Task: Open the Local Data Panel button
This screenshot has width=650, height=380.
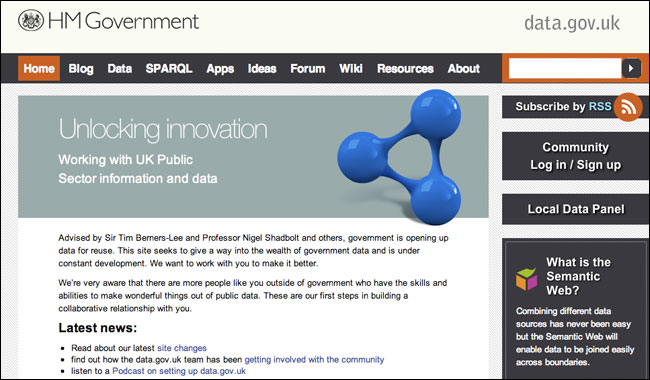Action: coord(576,209)
